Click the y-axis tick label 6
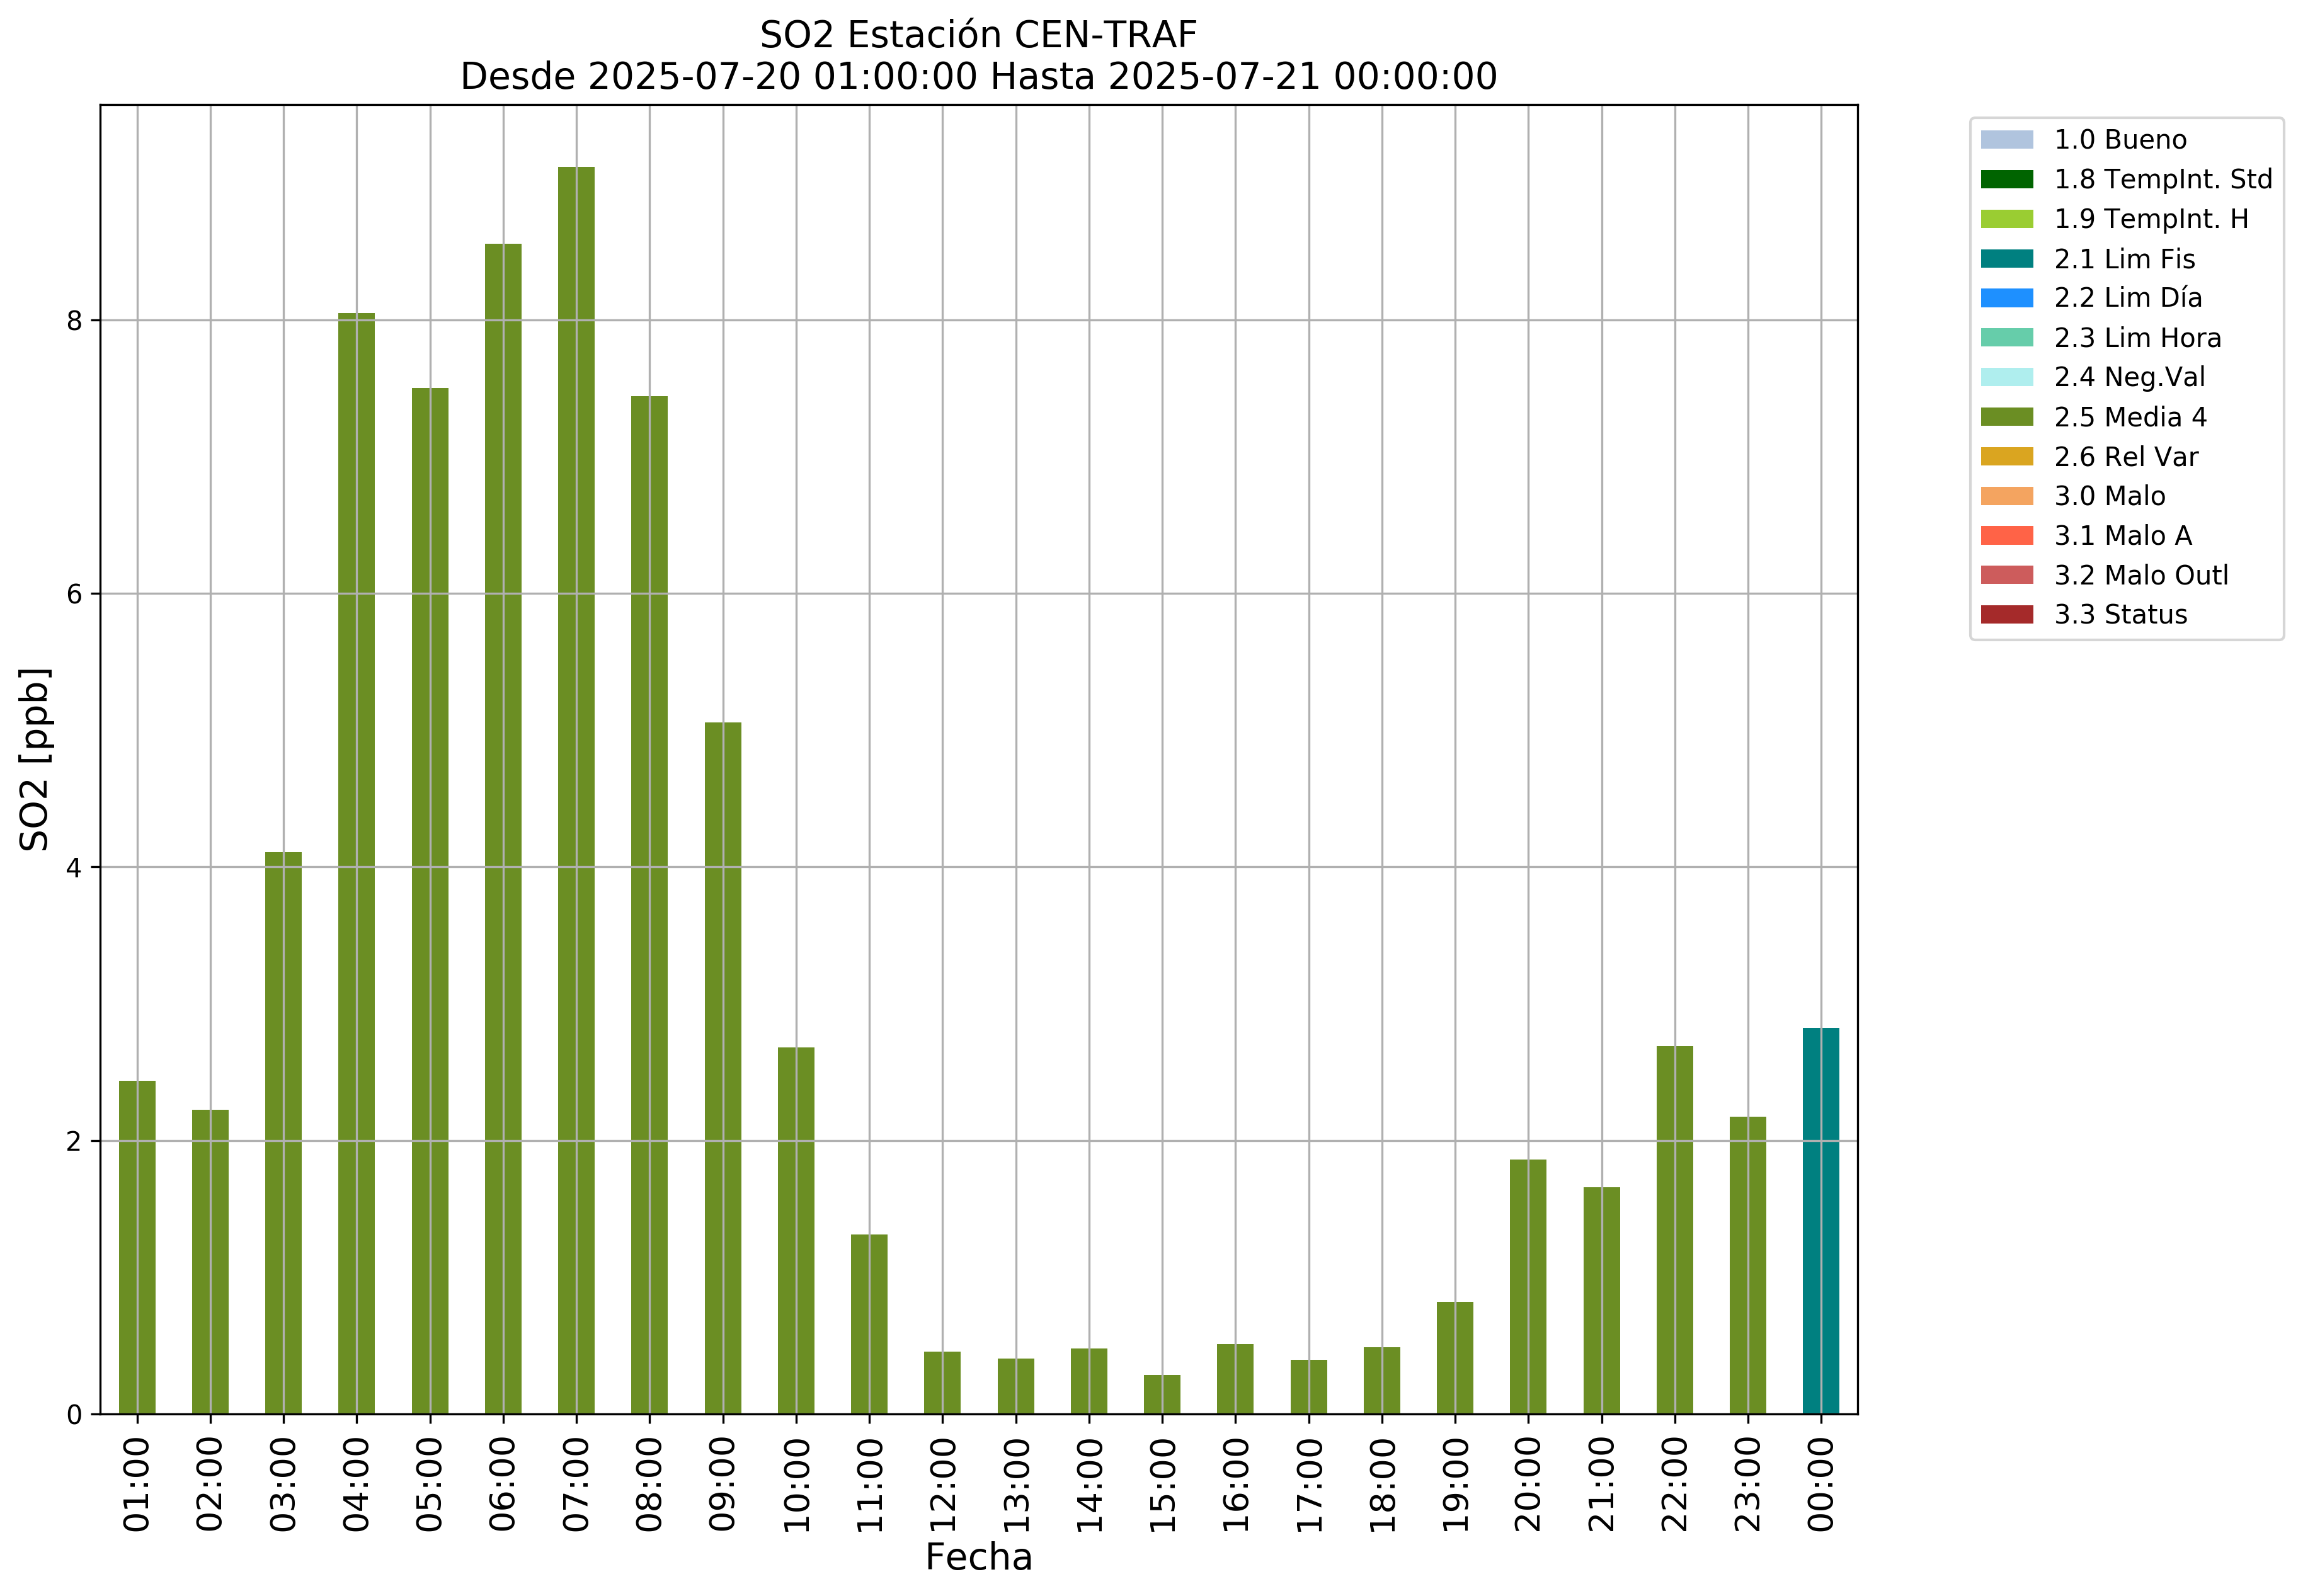The height and width of the screenshot is (1596, 2303). click(x=74, y=594)
